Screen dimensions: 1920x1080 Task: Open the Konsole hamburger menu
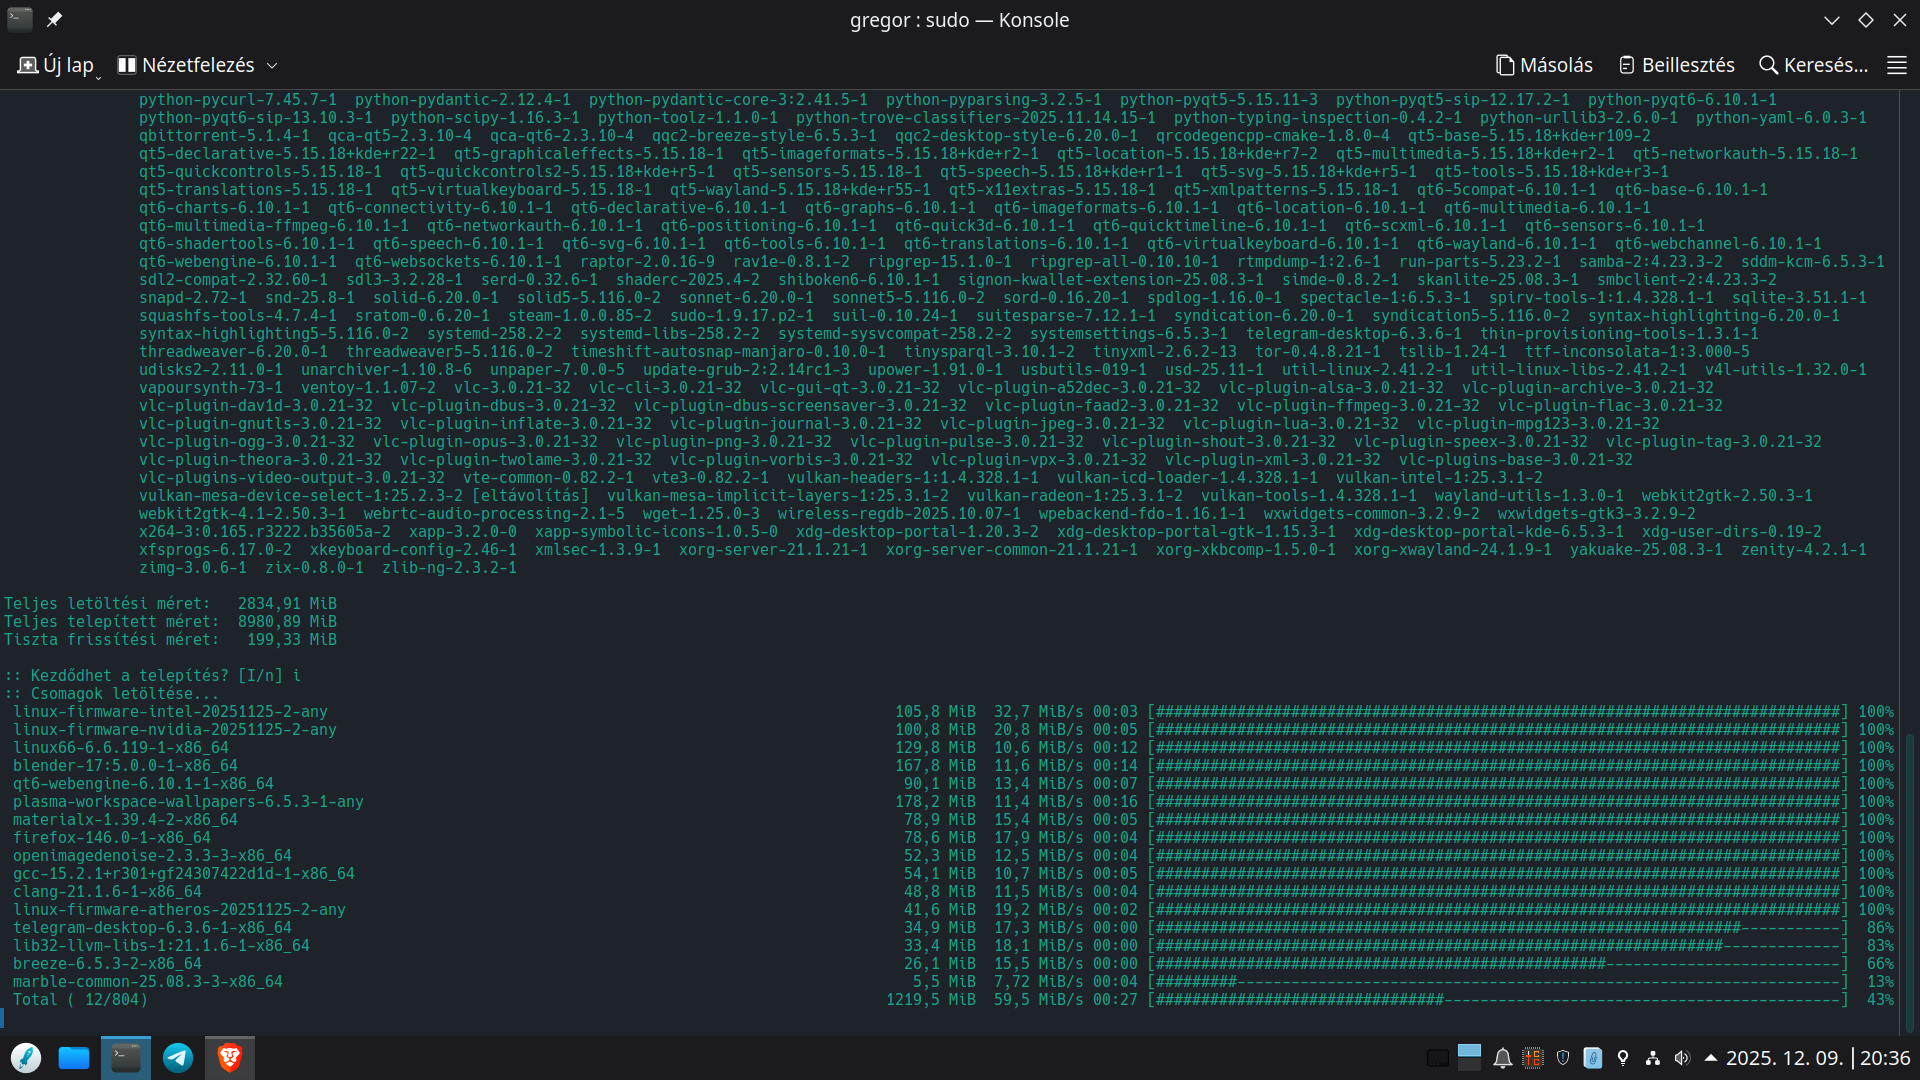tap(1896, 65)
